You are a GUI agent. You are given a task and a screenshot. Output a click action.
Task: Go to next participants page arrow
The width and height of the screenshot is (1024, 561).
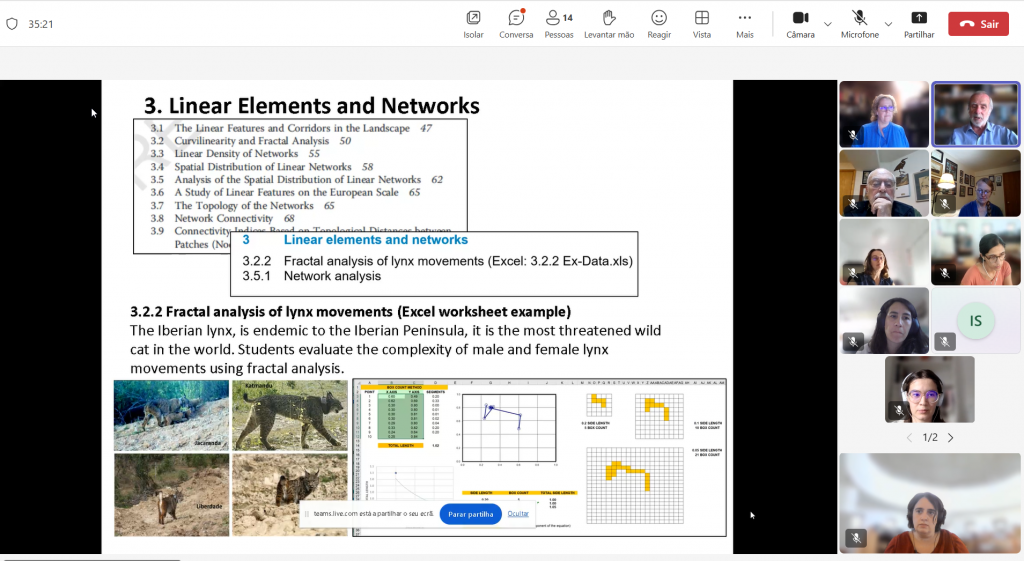click(950, 438)
